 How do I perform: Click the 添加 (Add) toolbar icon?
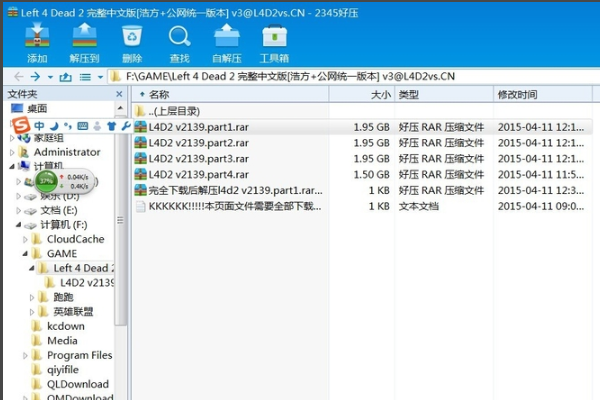pyautogui.click(x=37, y=42)
